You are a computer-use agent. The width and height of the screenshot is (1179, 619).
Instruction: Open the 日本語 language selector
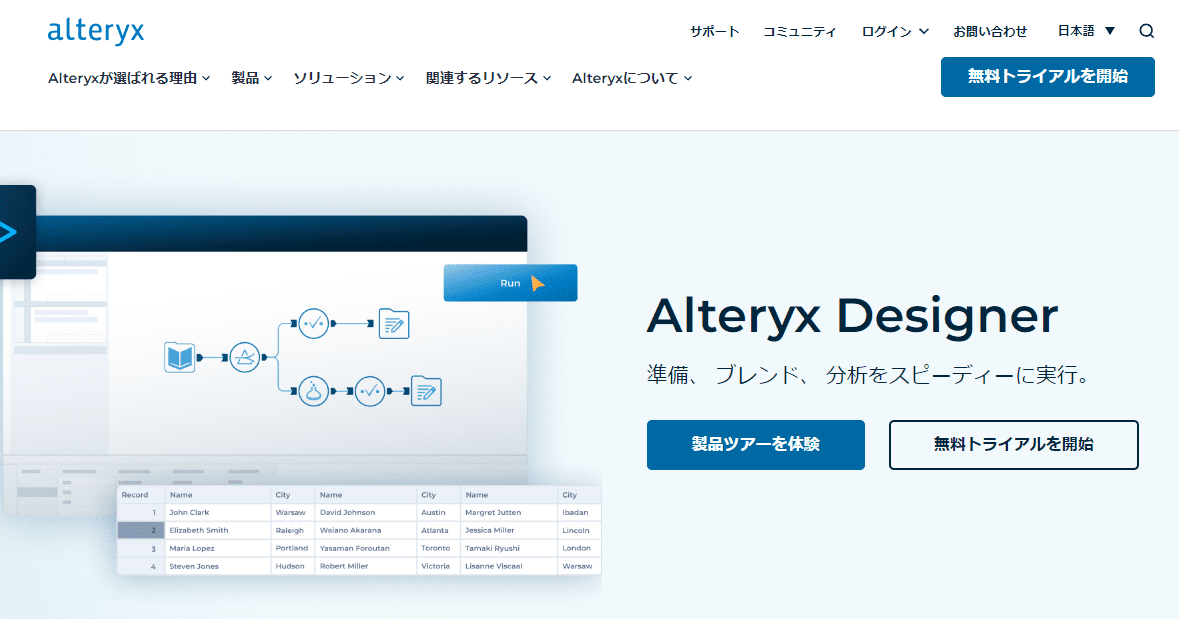[1086, 31]
